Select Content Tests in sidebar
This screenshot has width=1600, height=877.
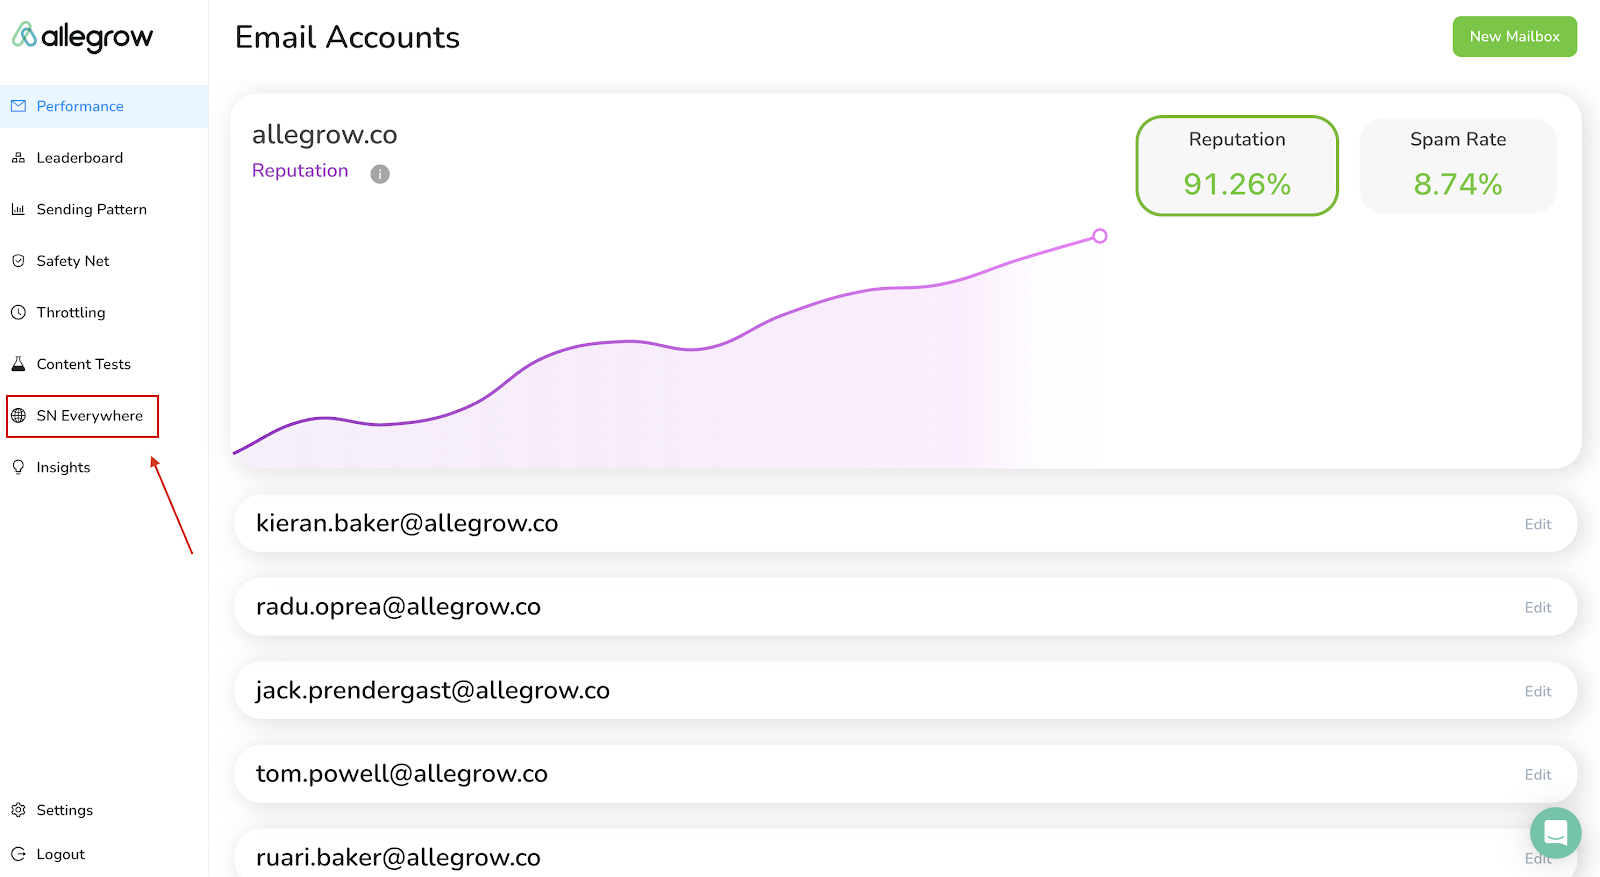84,364
